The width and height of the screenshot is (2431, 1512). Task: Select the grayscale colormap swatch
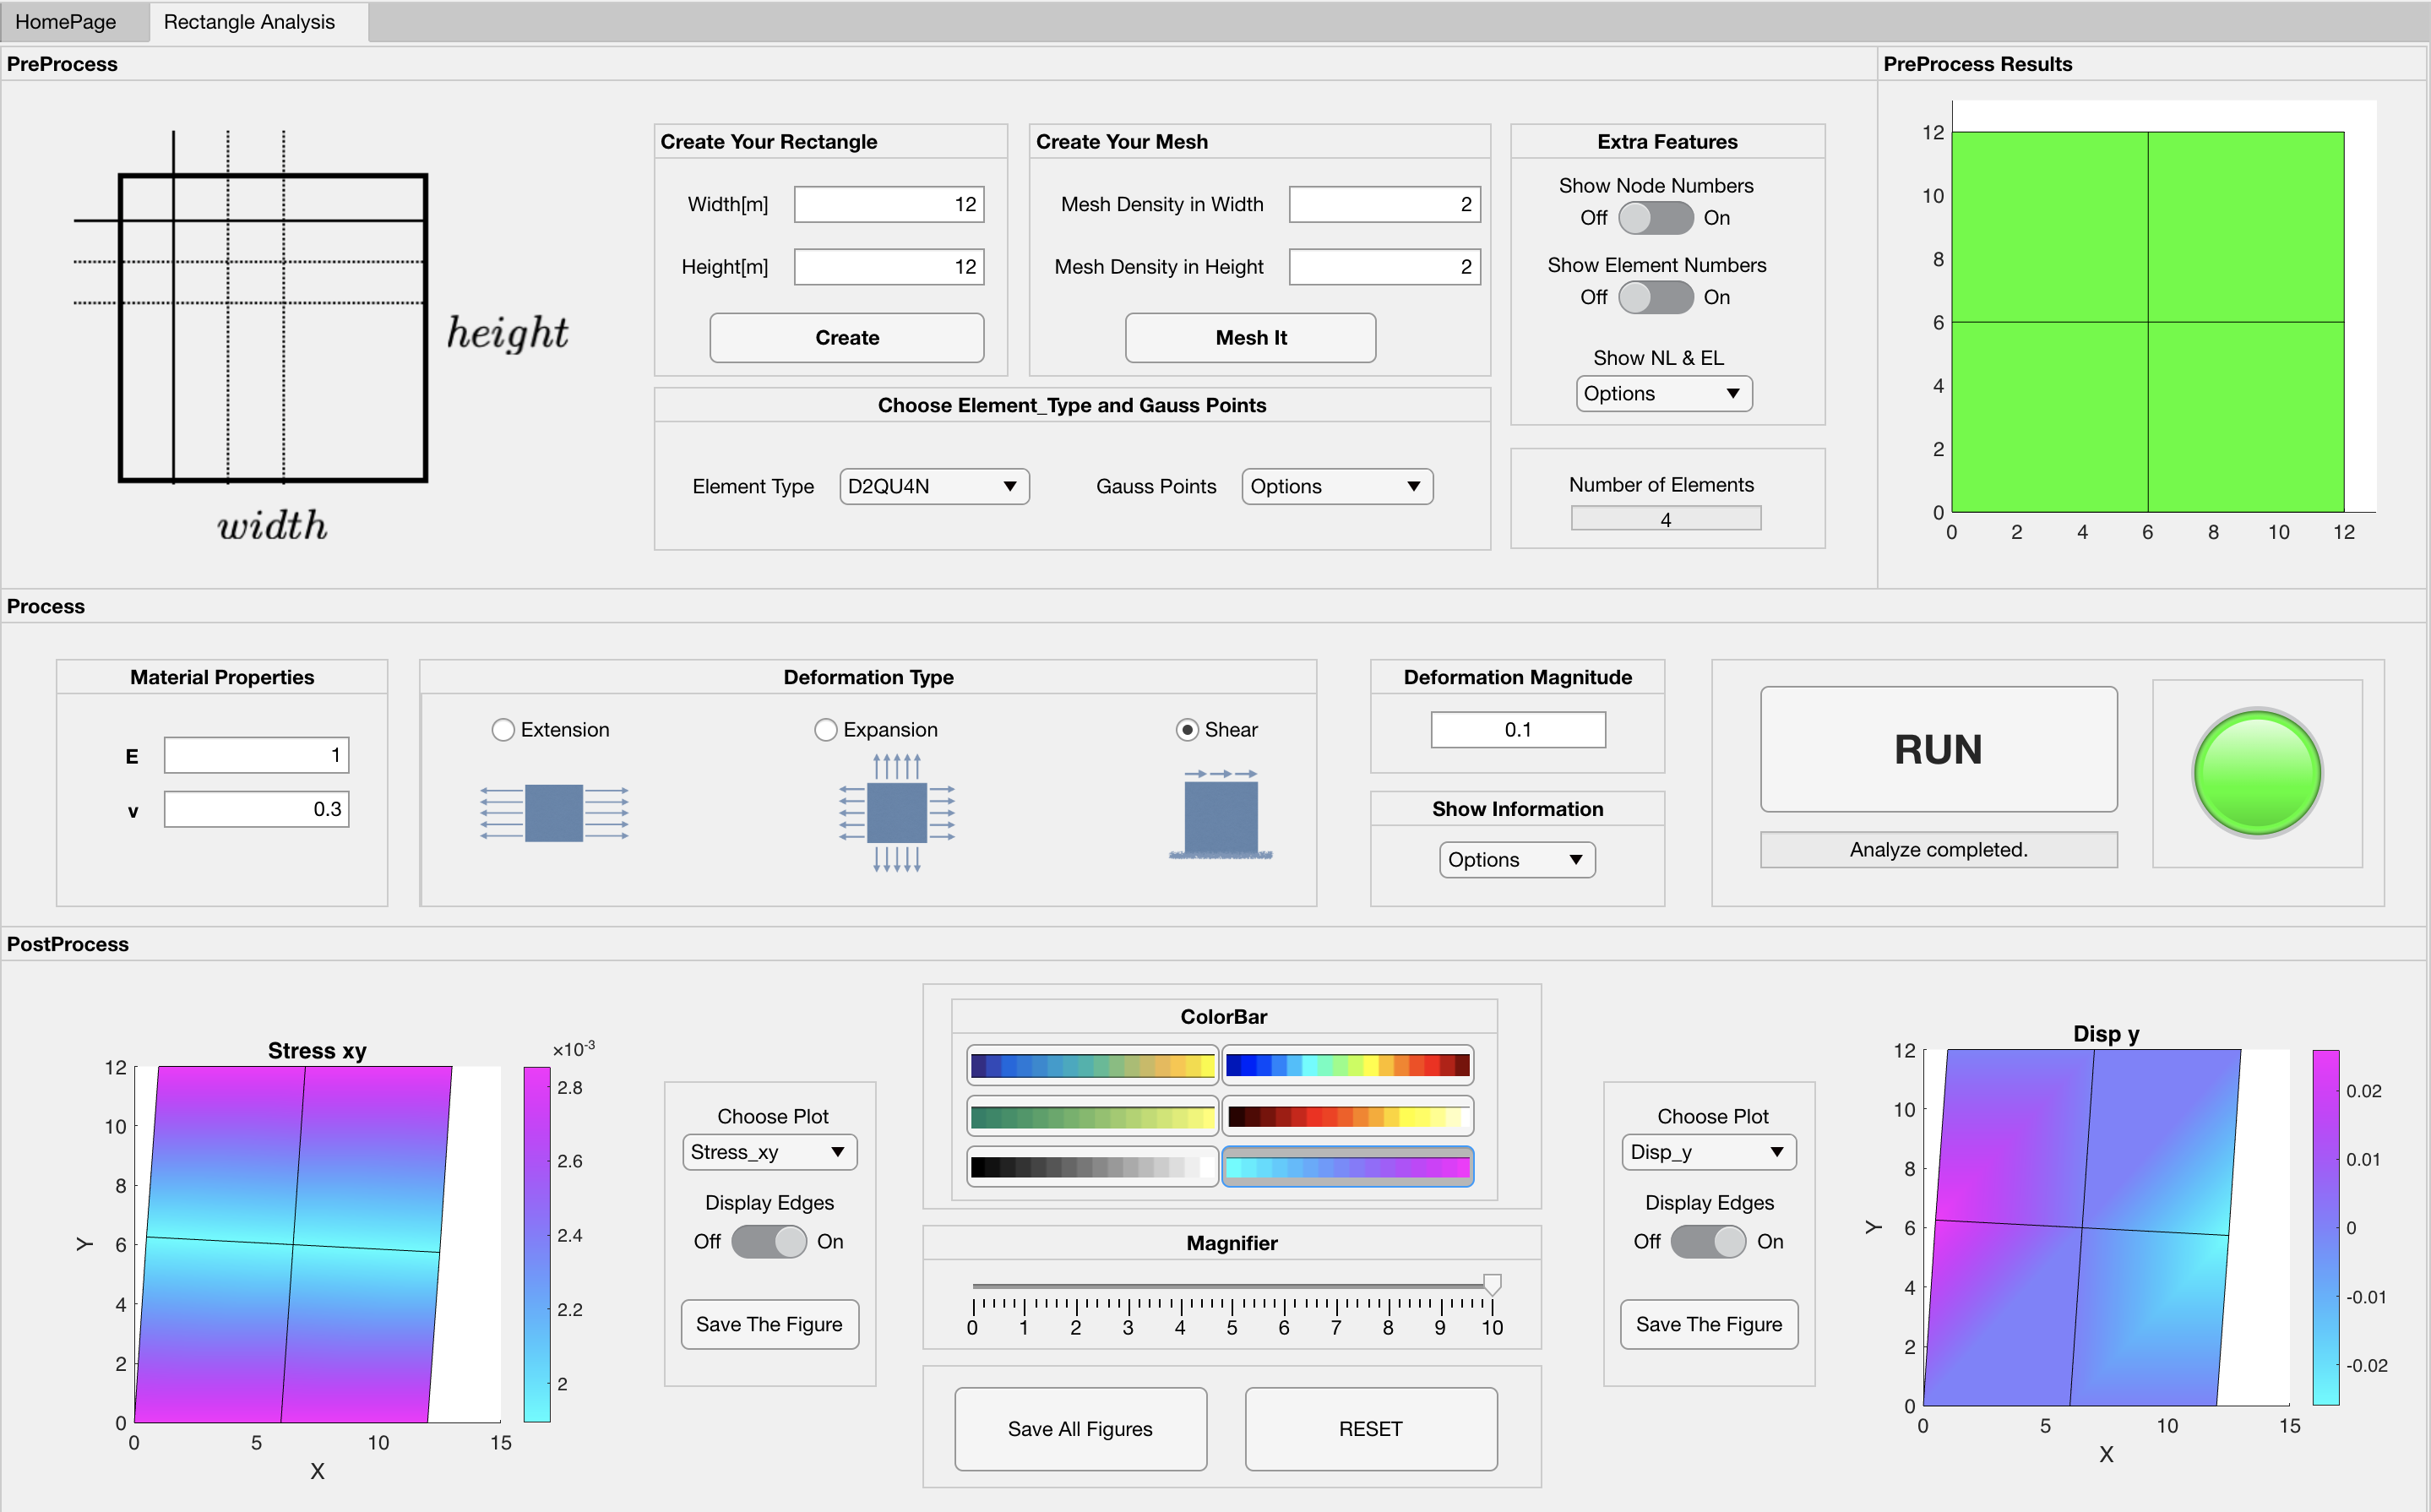(x=1092, y=1166)
